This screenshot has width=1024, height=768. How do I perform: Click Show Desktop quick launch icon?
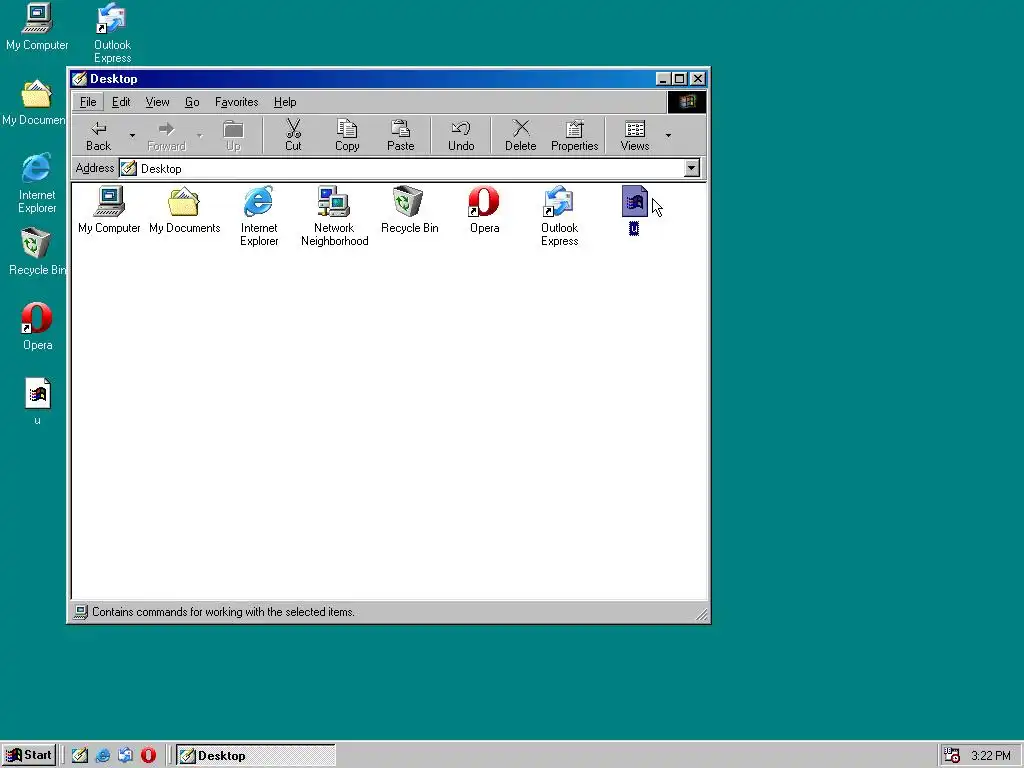[x=80, y=756]
